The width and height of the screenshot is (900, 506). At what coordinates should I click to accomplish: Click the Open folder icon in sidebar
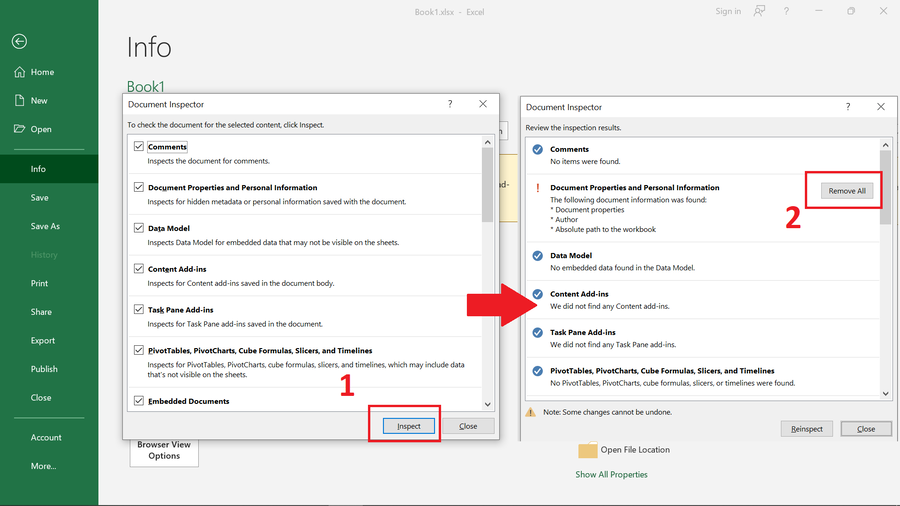pos(20,129)
